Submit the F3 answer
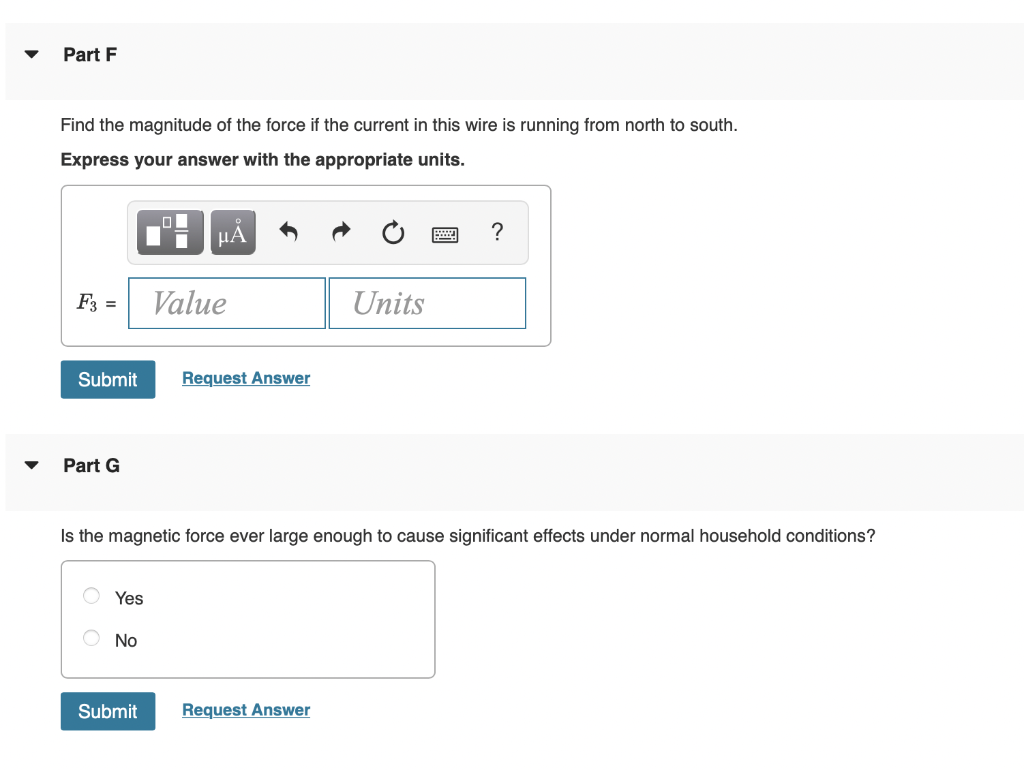 point(107,379)
